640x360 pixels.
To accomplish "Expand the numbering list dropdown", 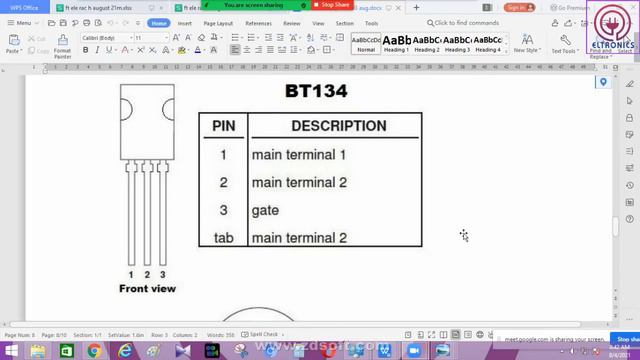I will coord(258,38).
